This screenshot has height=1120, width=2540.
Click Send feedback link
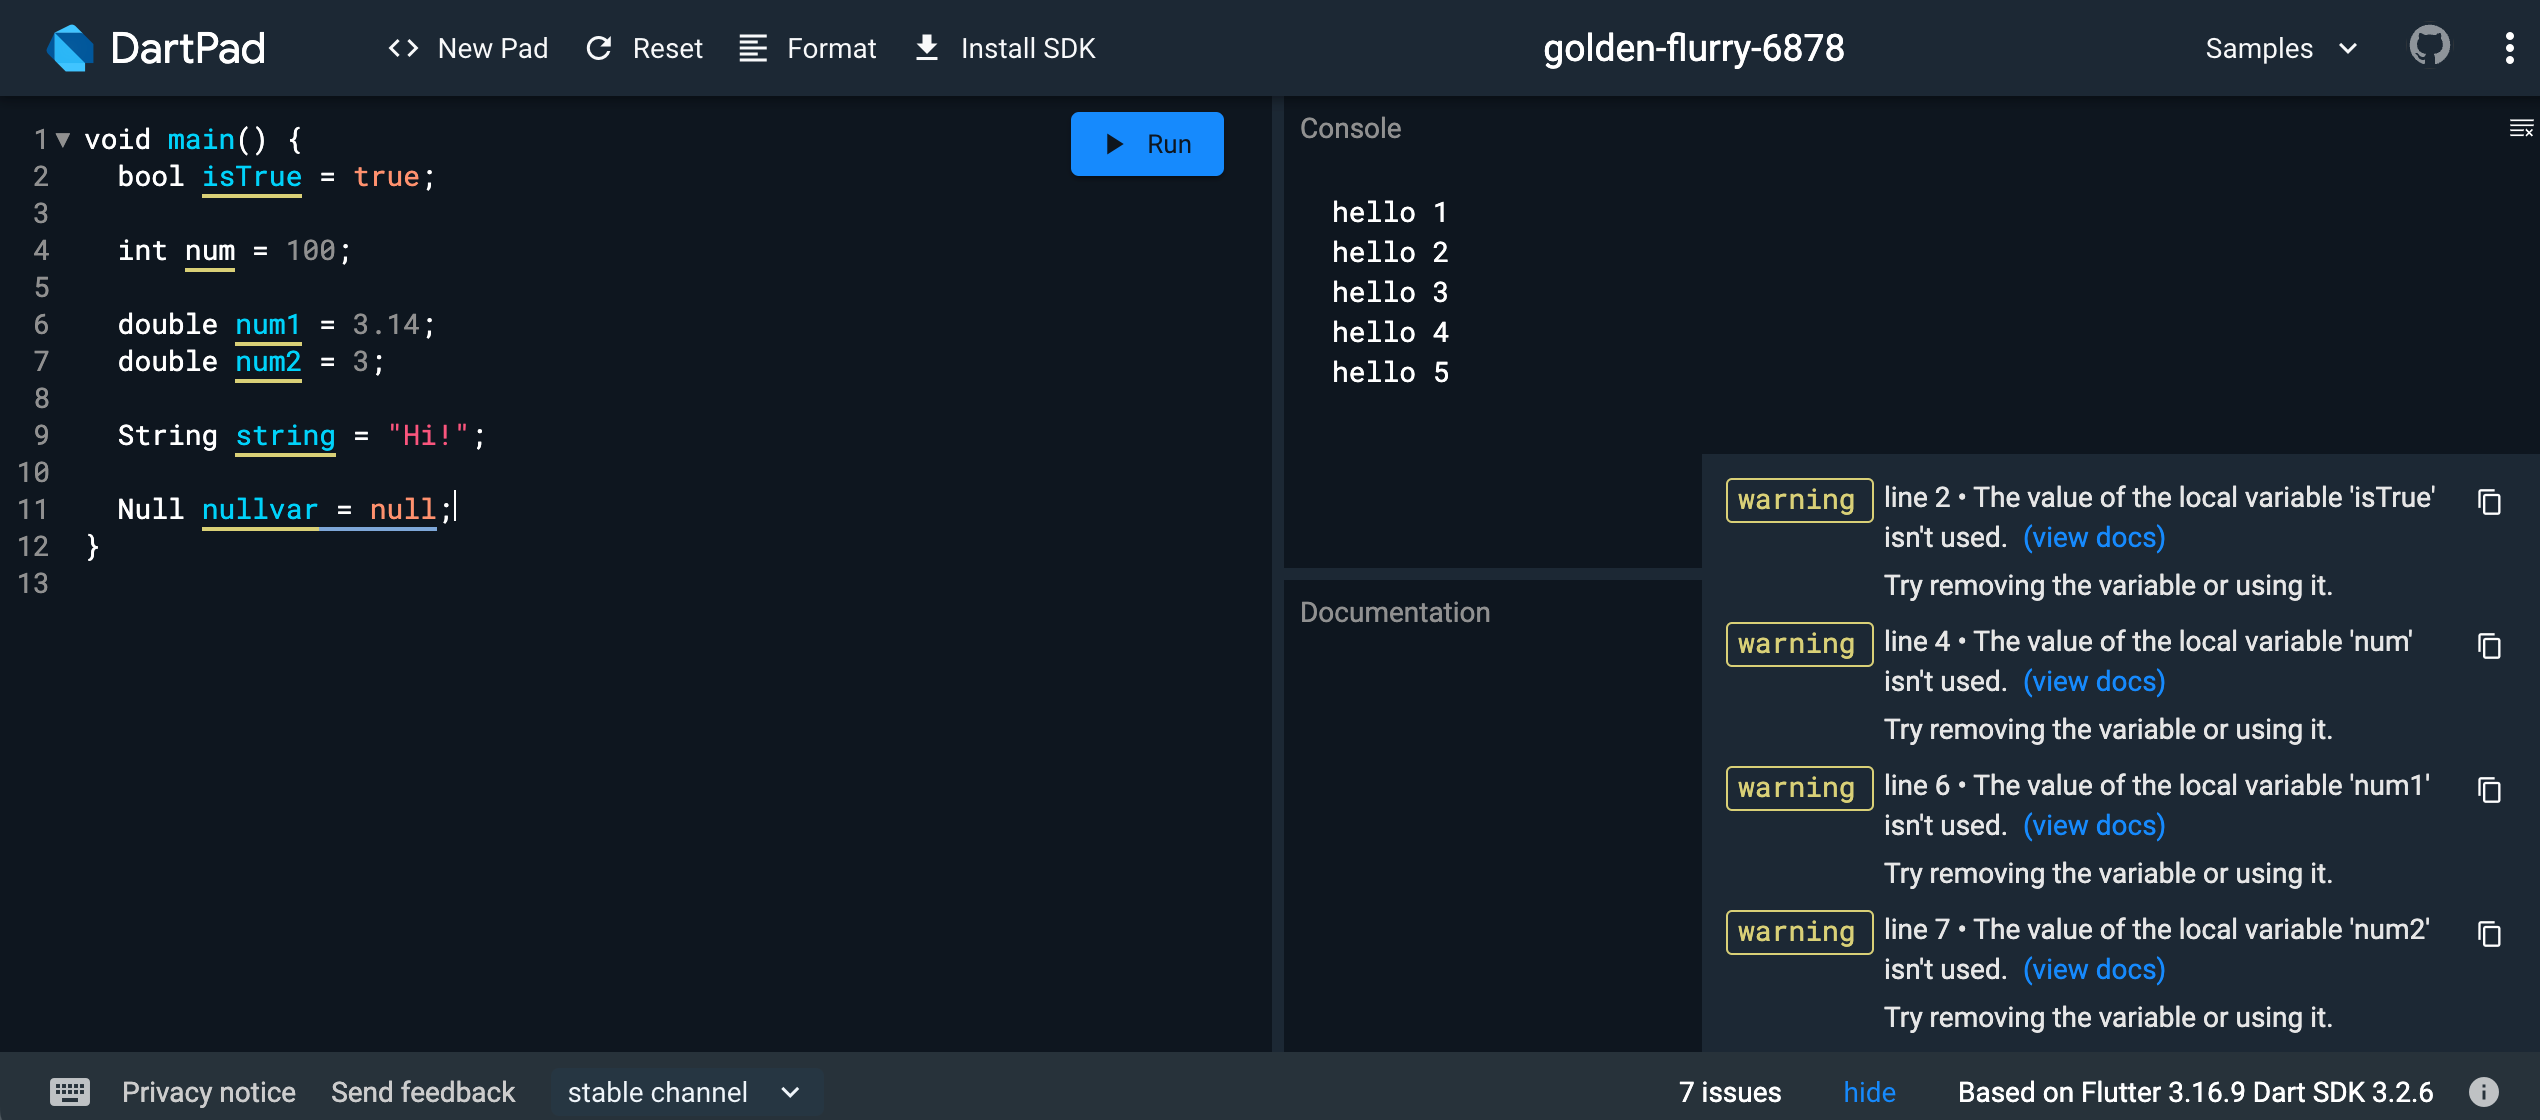click(x=423, y=1092)
